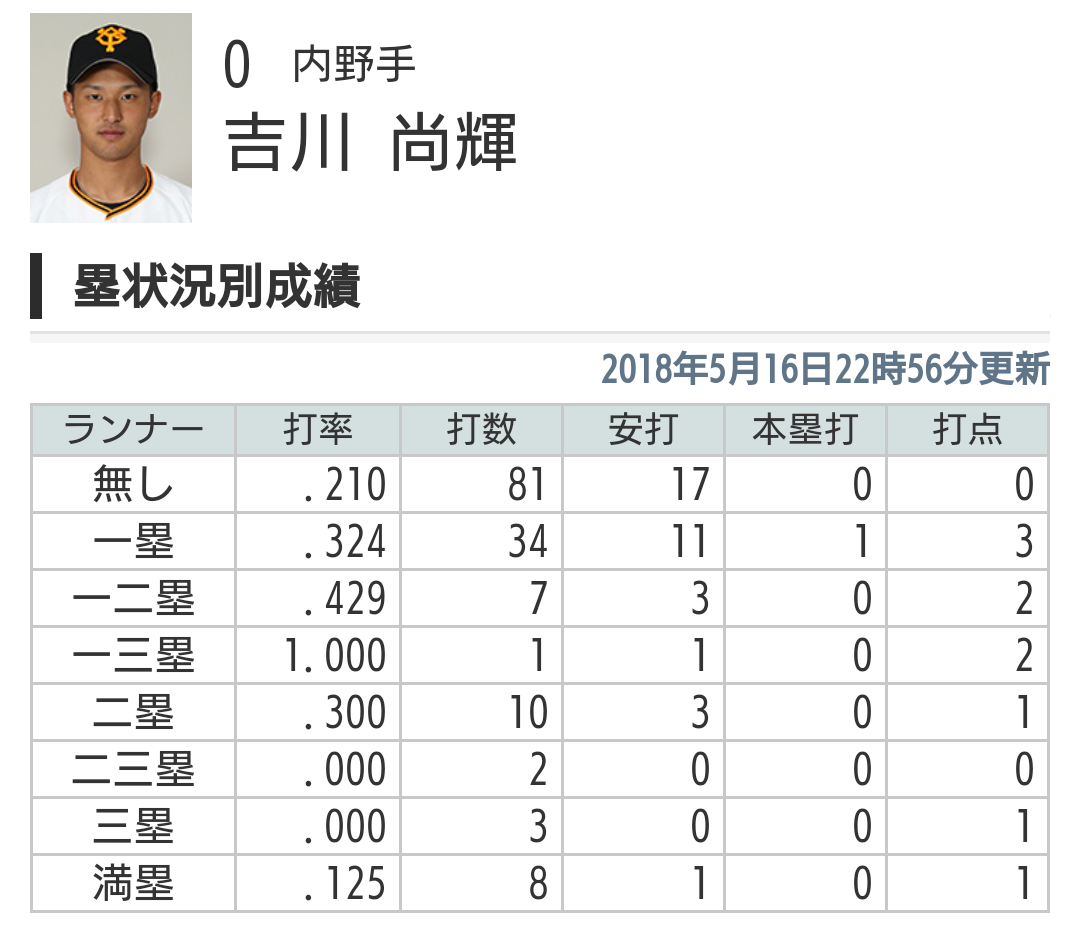
Task: Click the 打数 column header
Action: point(481,430)
